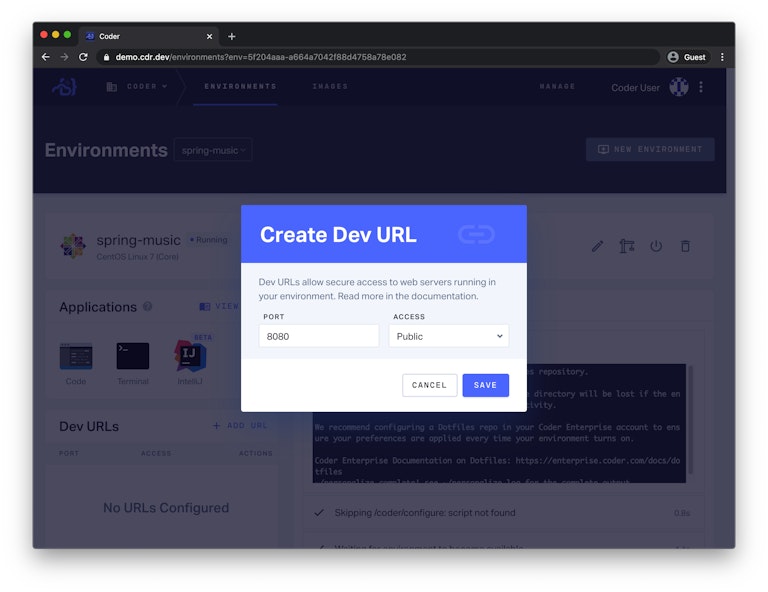Open the CODER organization dropdown

point(147,86)
